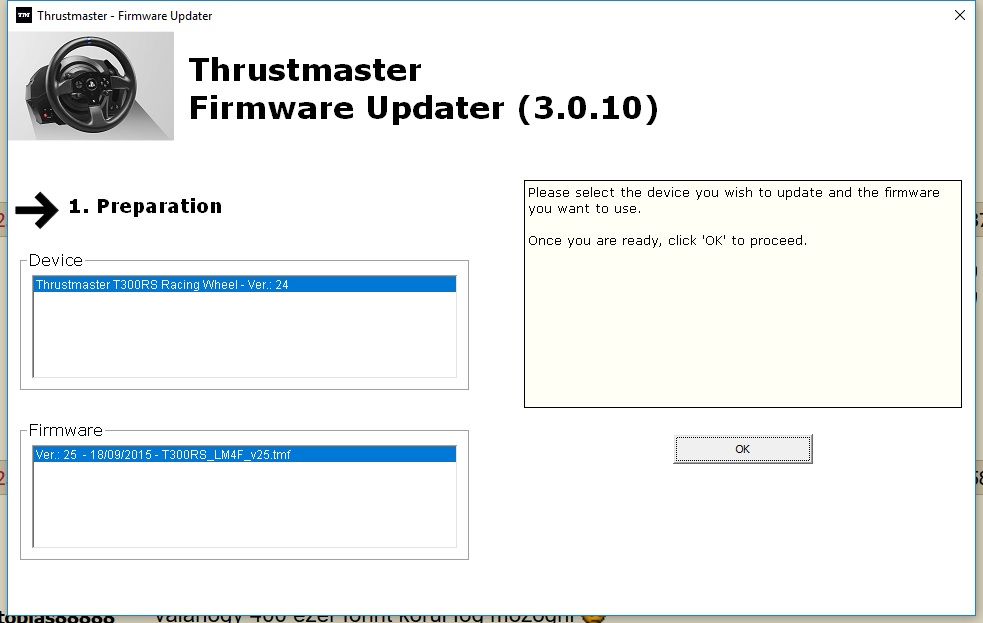Click the OK button to proceed
The width and height of the screenshot is (983, 623).
742,449
